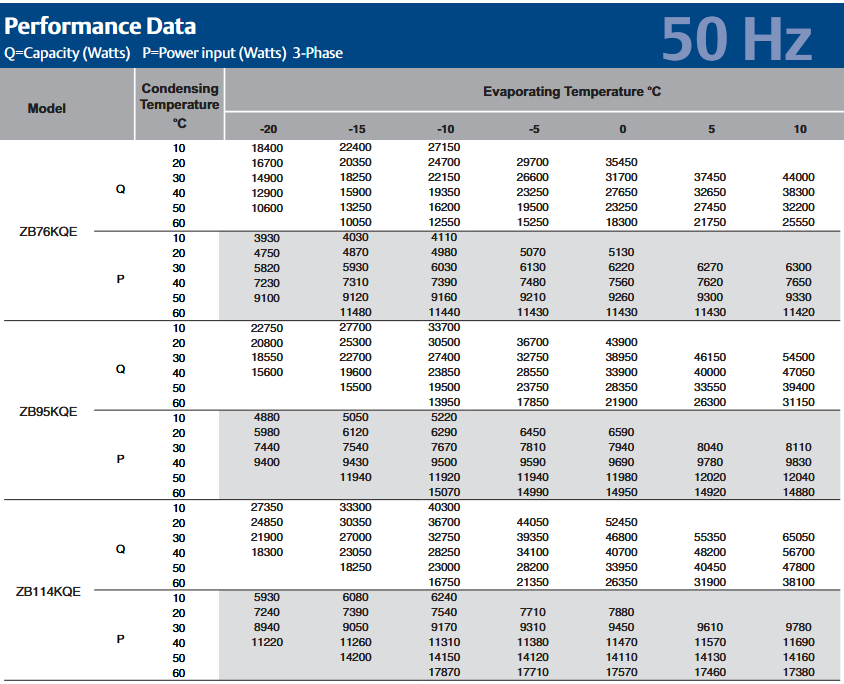Select the "-20" evaporating temperature column header
The width and height of the screenshot is (844, 684).
point(268,129)
